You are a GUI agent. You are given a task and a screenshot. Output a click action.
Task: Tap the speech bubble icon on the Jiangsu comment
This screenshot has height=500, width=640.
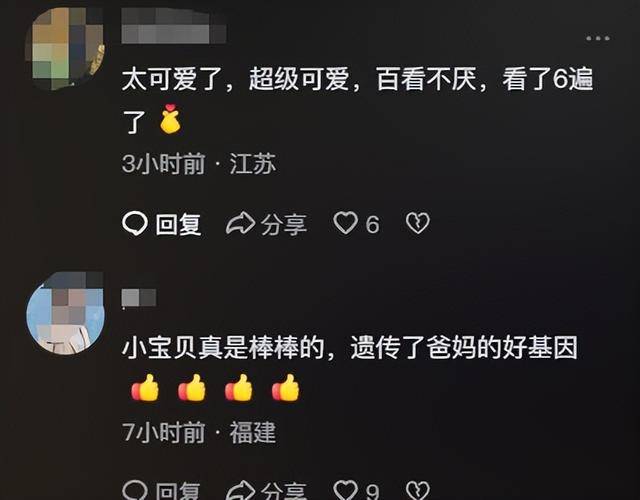134,223
